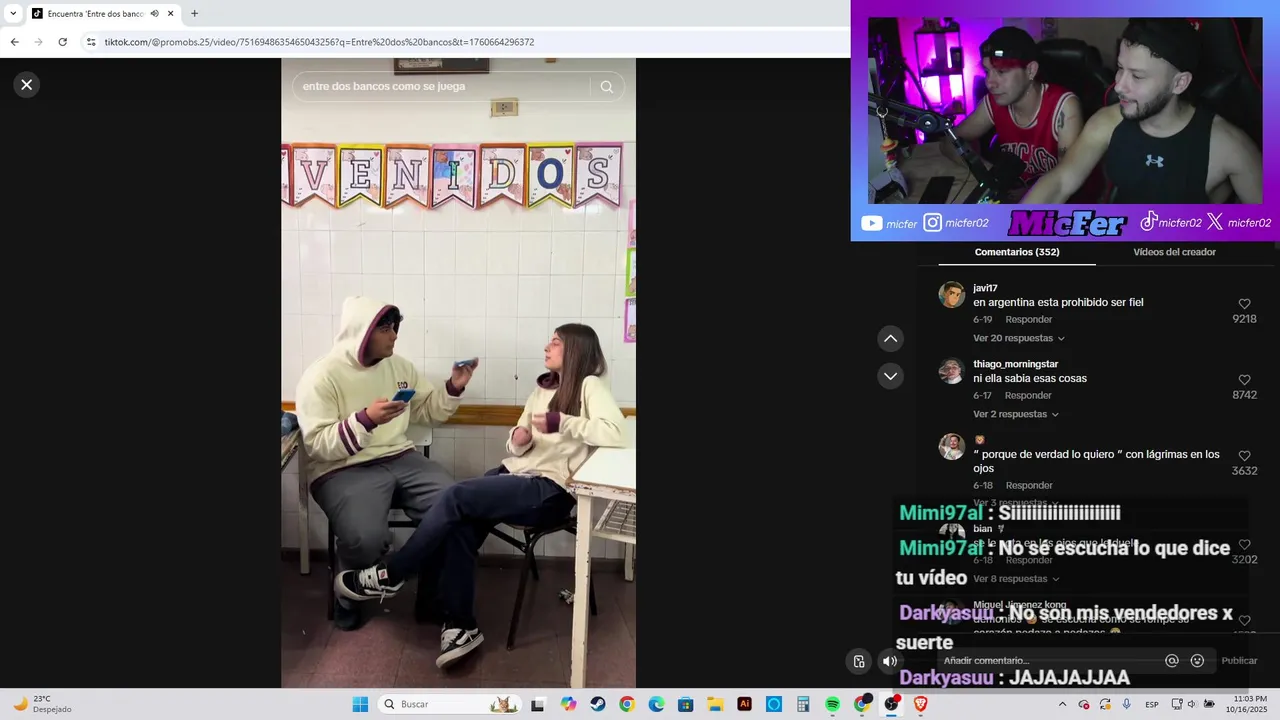This screenshot has height=720, width=1280.
Task: Open the Google Chrome taskbar icon next to Steam
Action: click(627, 704)
